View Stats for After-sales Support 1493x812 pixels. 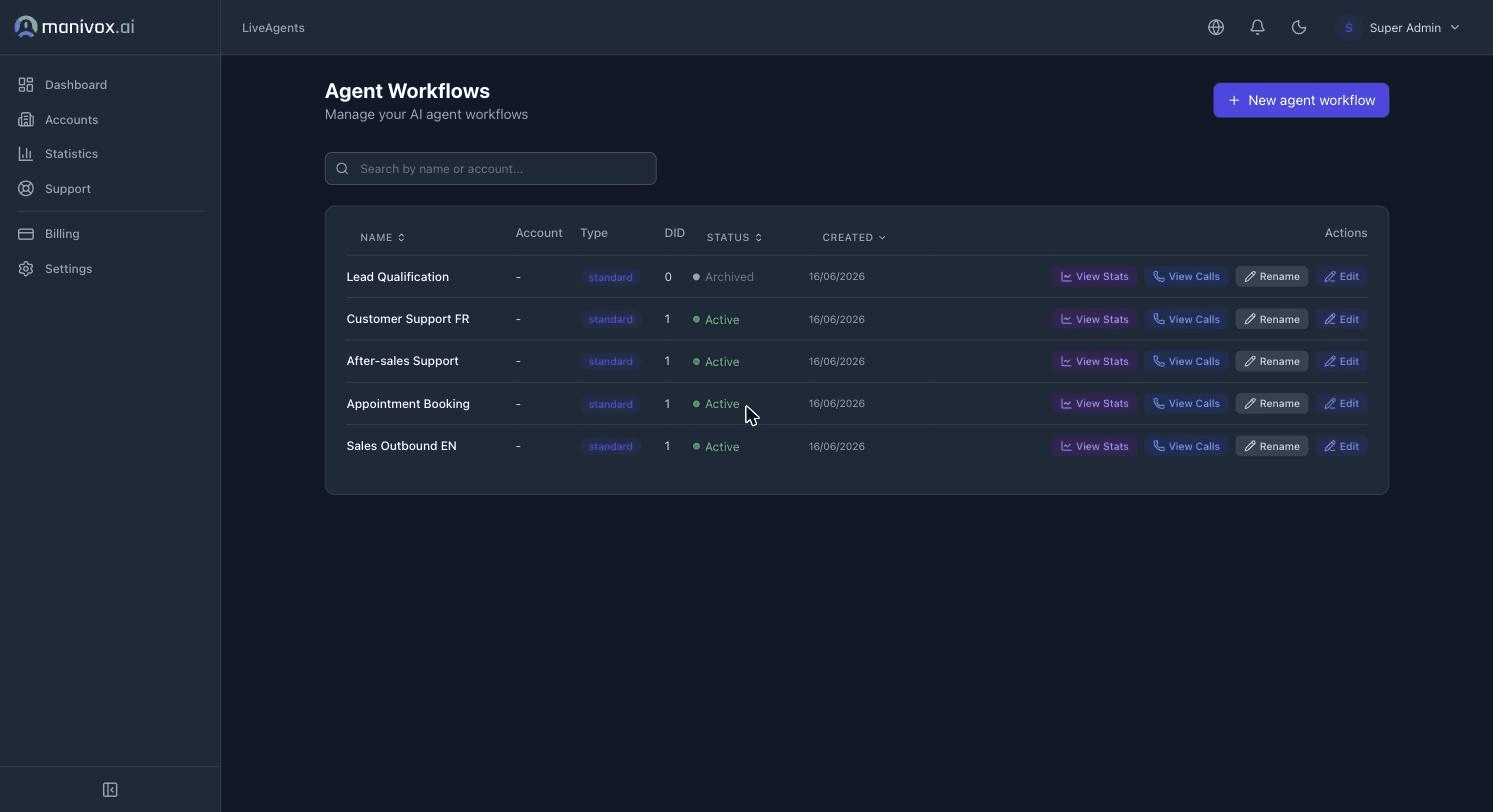[x=1094, y=362]
